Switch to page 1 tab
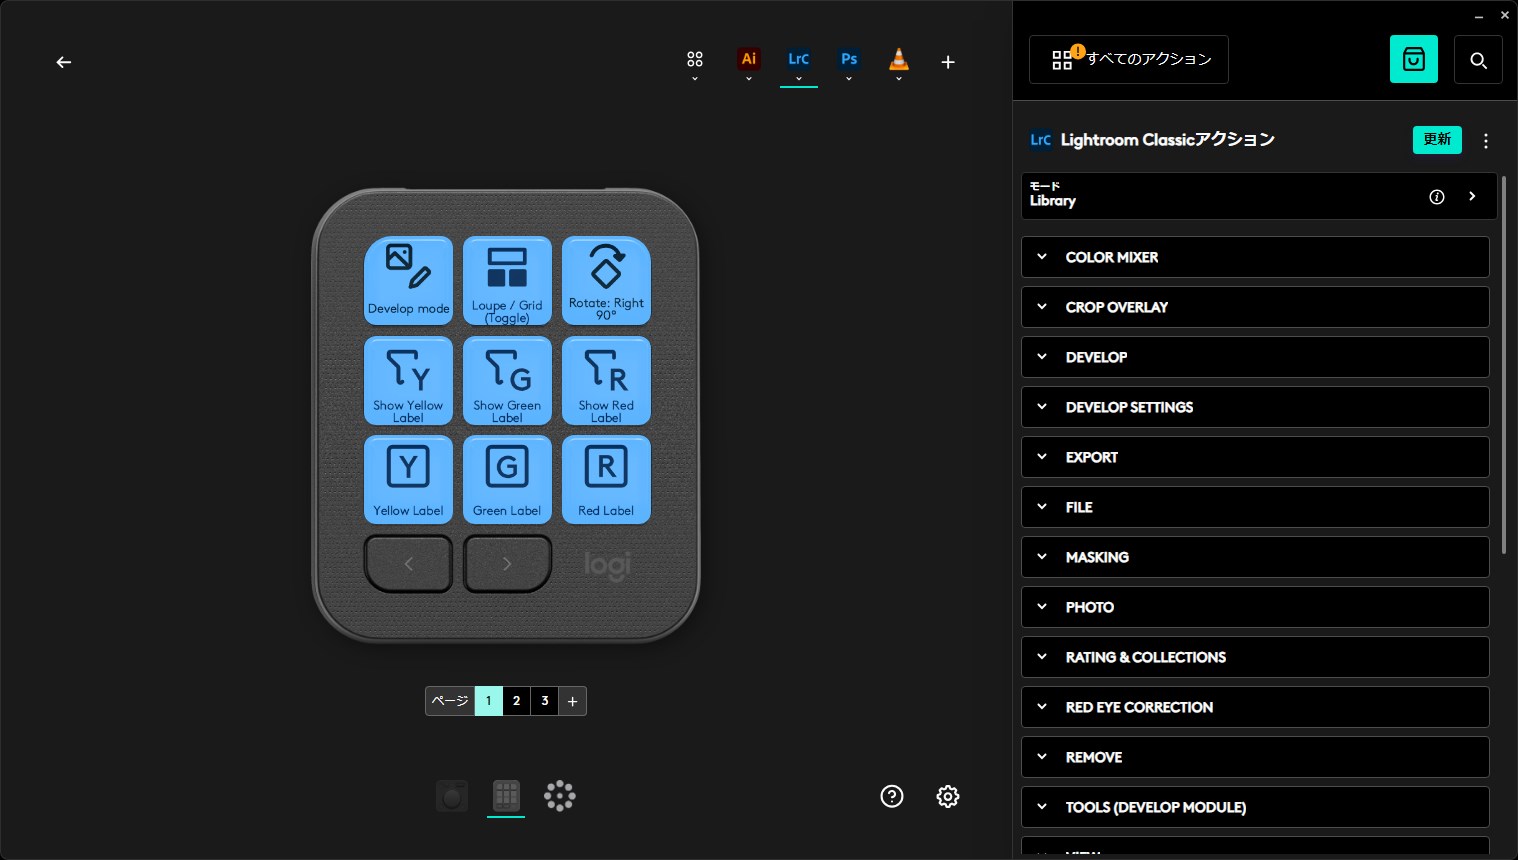 [488, 701]
